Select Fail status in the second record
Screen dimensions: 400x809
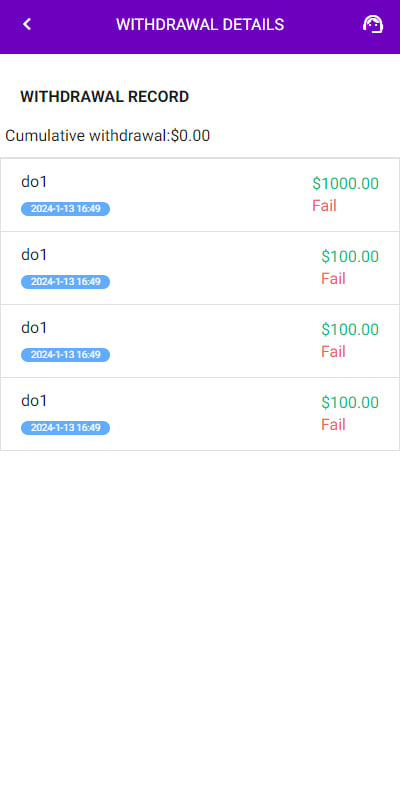pyautogui.click(x=333, y=279)
